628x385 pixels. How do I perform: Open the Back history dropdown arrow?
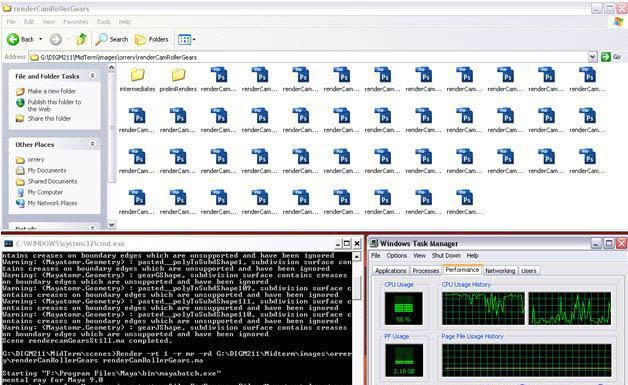tap(40, 39)
